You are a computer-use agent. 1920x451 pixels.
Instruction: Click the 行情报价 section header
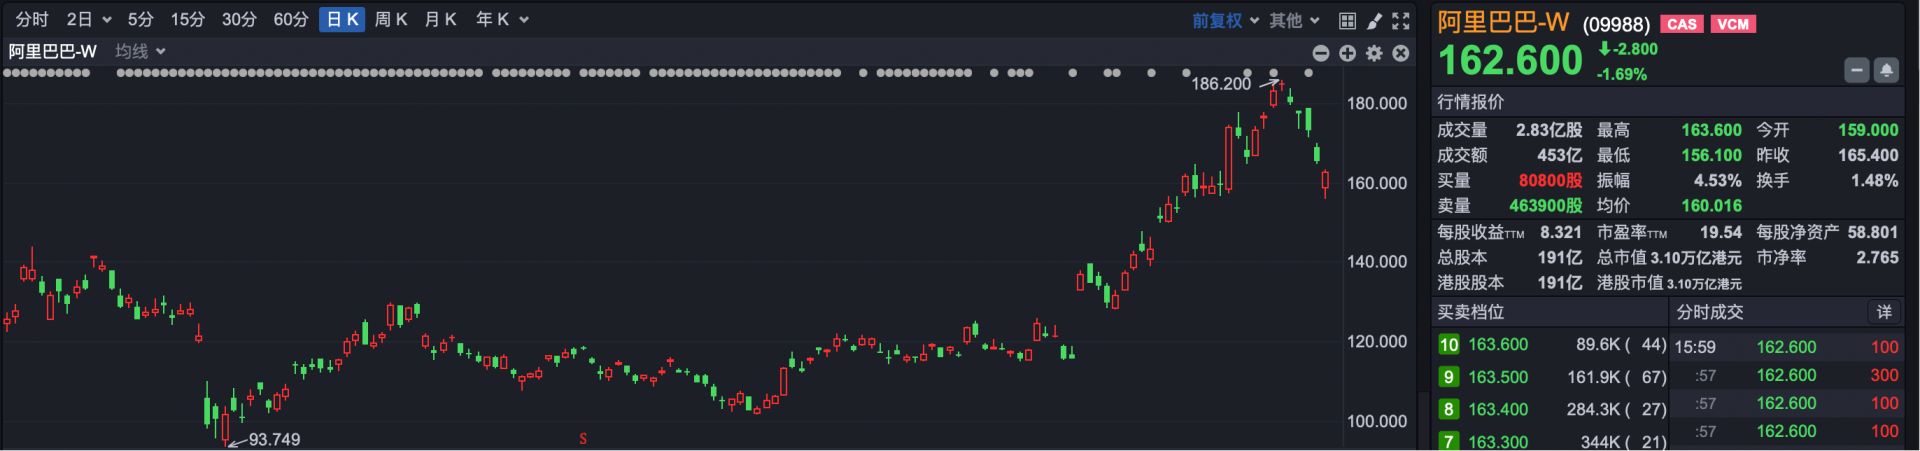coord(1470,102)
